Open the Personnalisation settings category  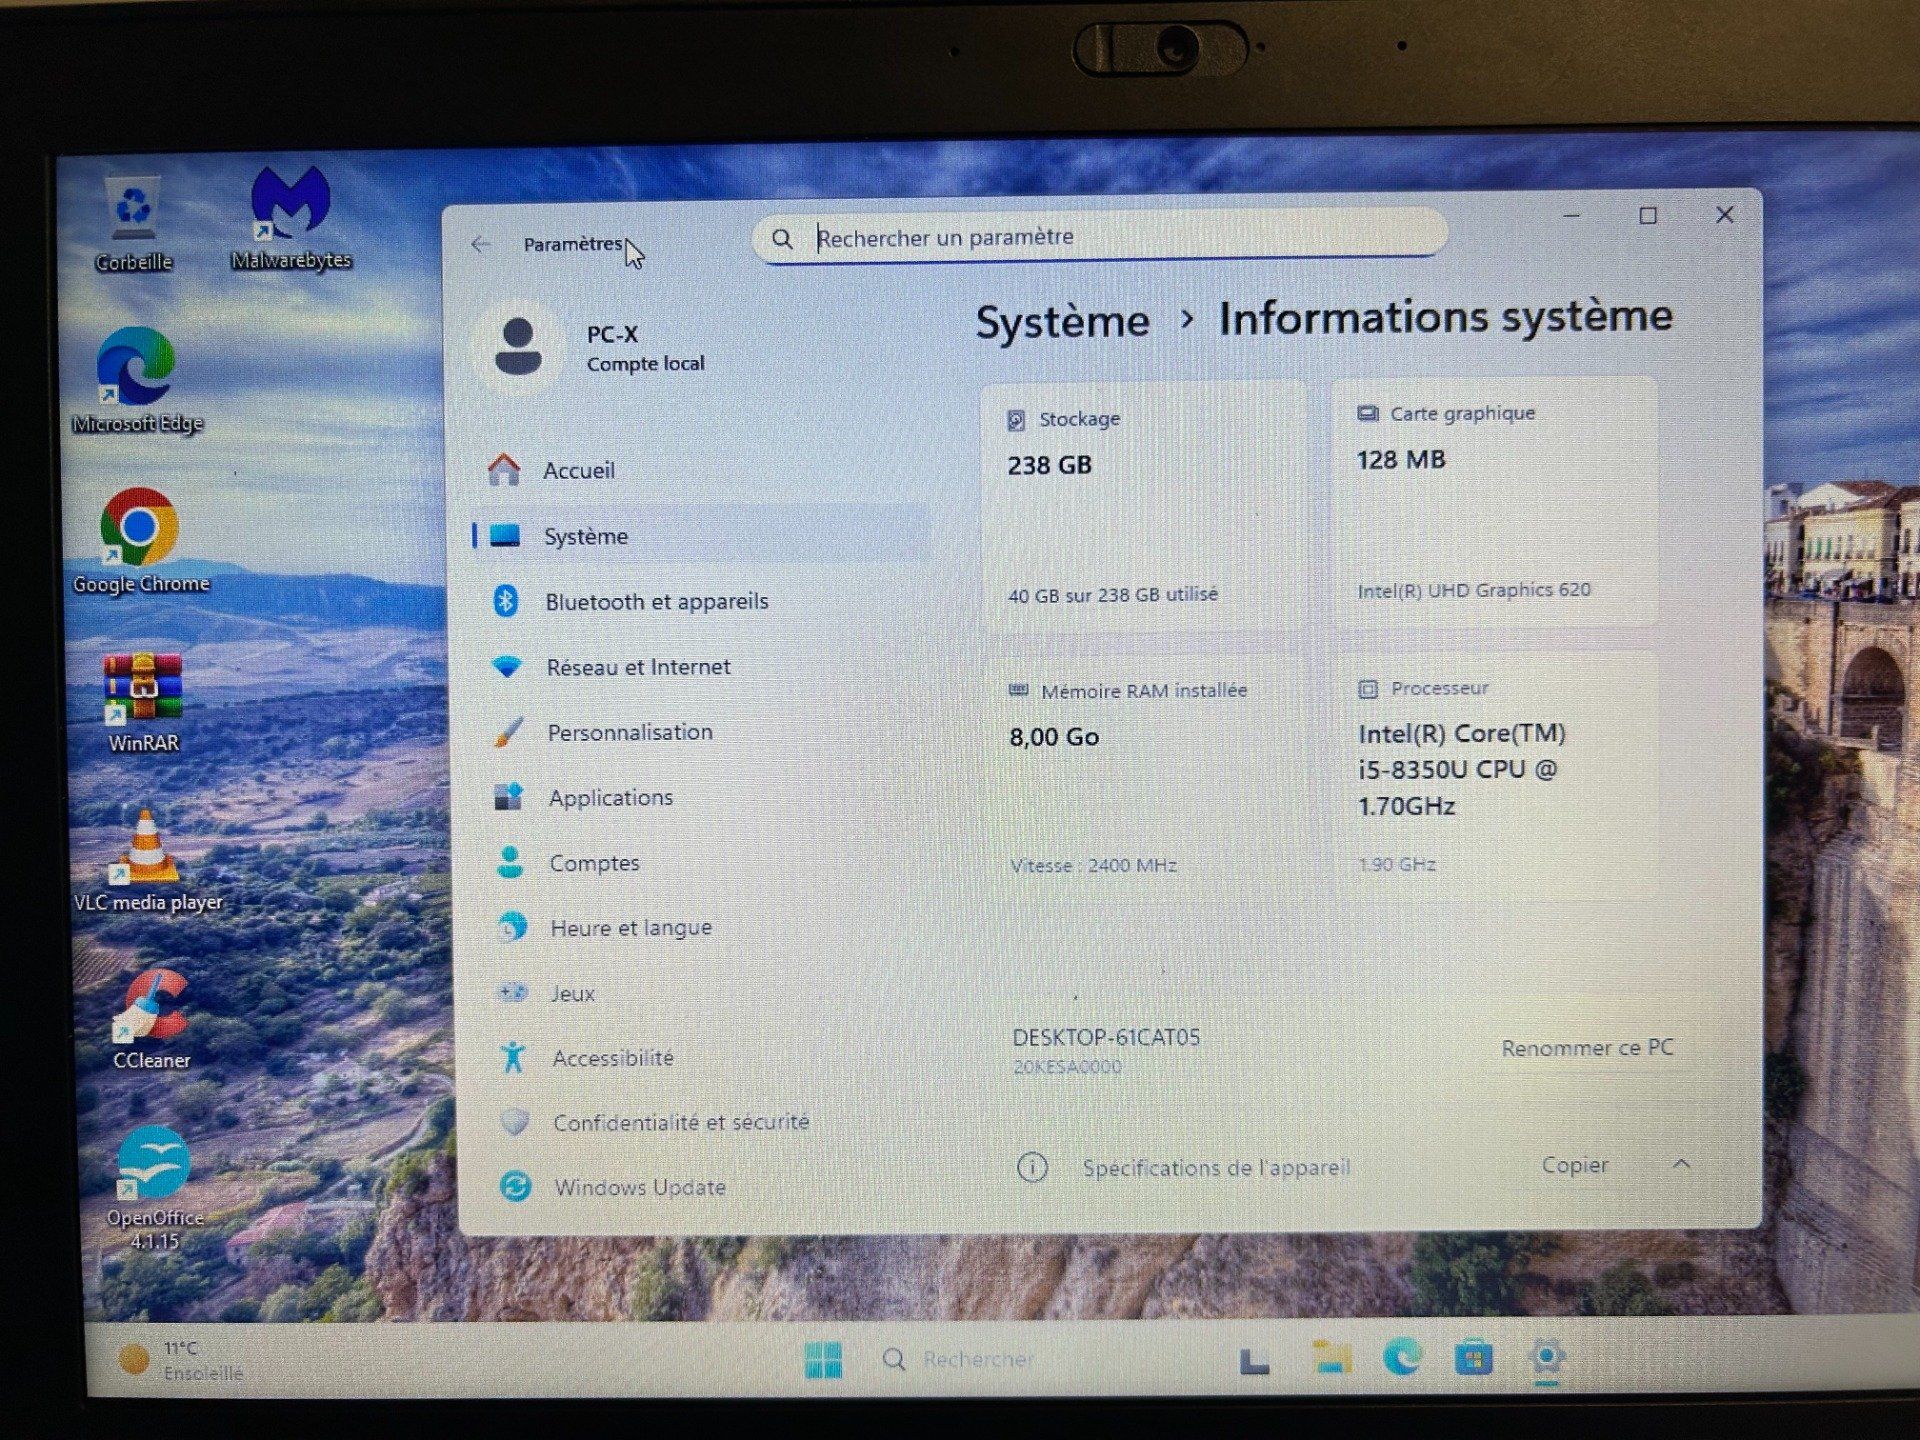pyautogui.click(x=630, y=732)
